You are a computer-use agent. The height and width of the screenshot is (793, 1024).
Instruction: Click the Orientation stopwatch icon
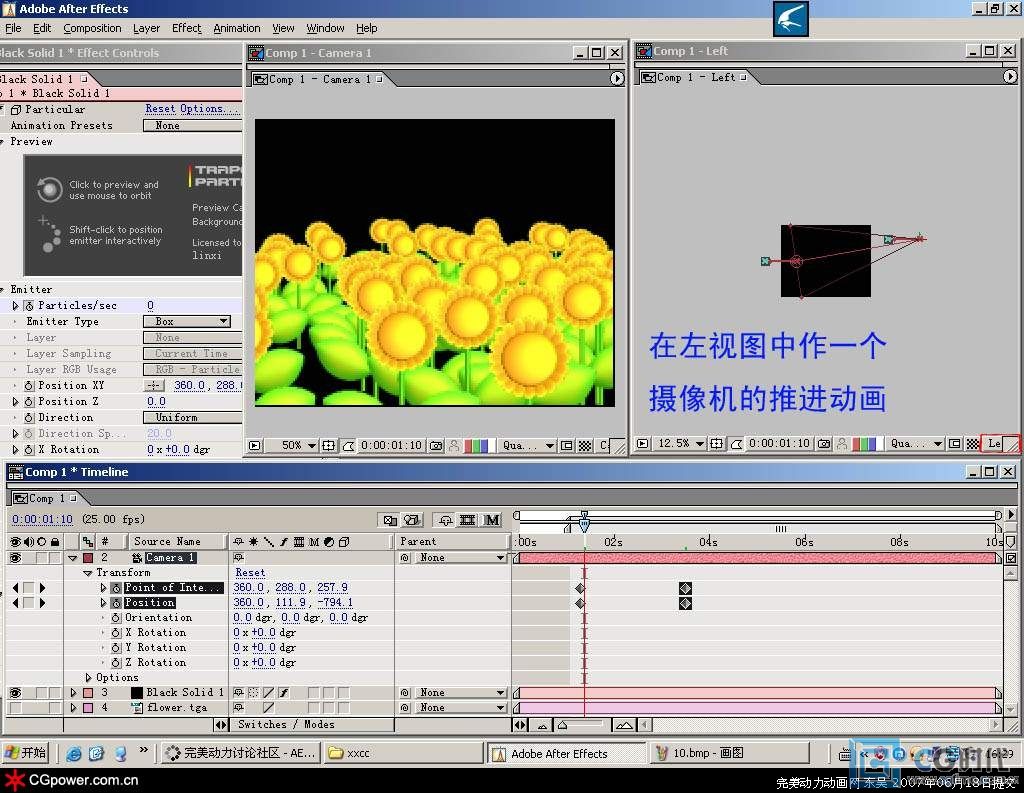[116, 618]
